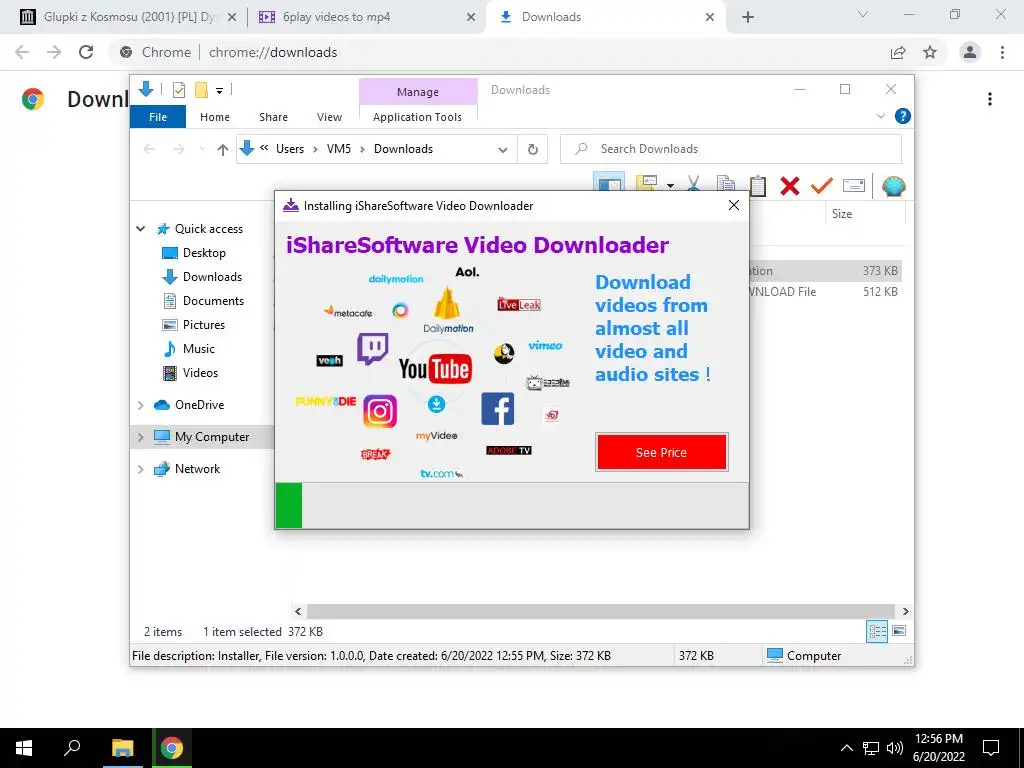Open the folder options dropdown arrow
The width and height of the screenshot is (1024, 768).
(670, 186)
